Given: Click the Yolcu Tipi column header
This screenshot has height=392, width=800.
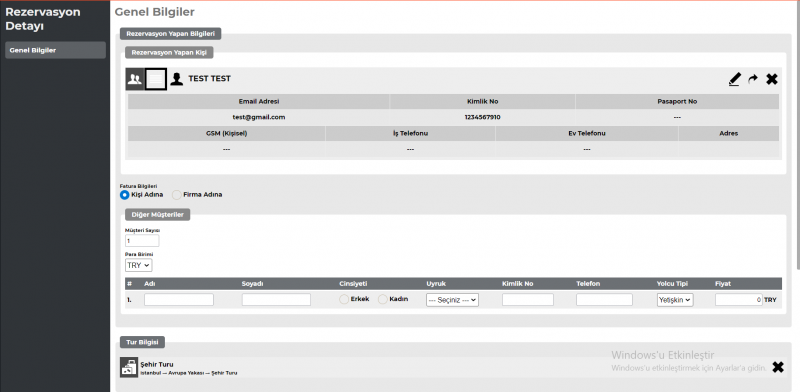Looking at the screenshot, I should pos(671,284).
